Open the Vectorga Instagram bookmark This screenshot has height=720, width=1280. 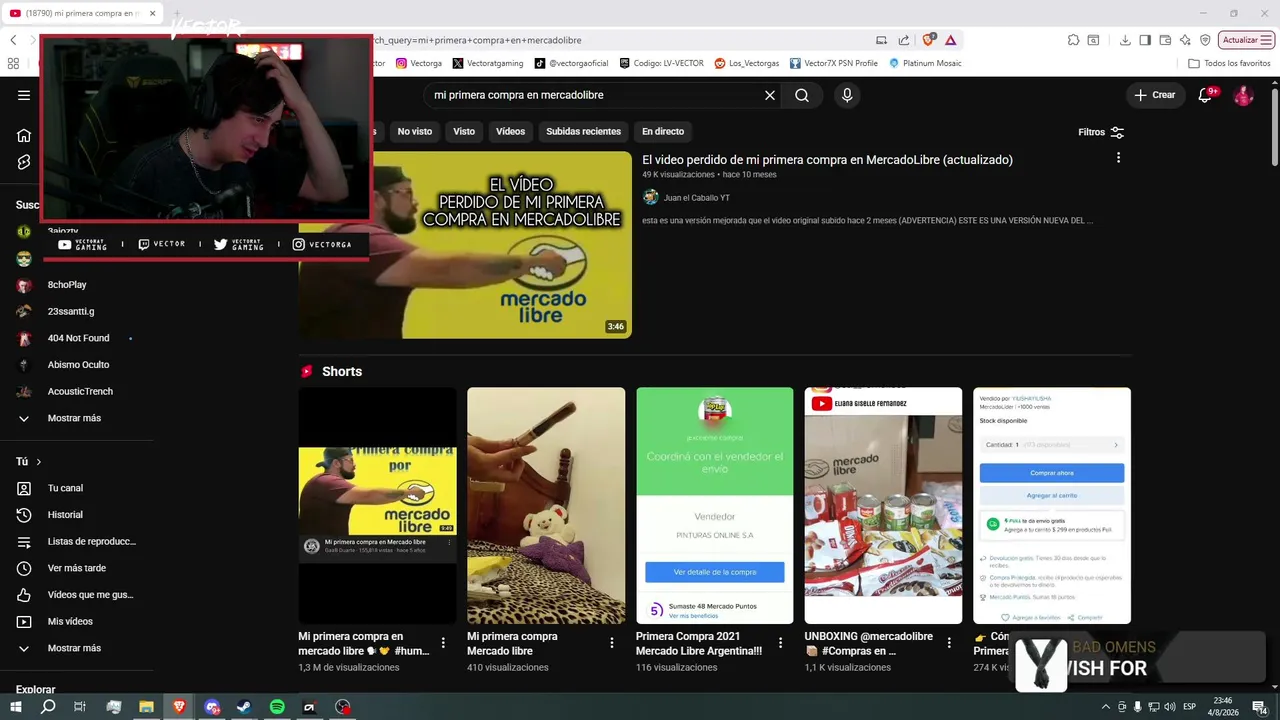[x=419, y=63]
